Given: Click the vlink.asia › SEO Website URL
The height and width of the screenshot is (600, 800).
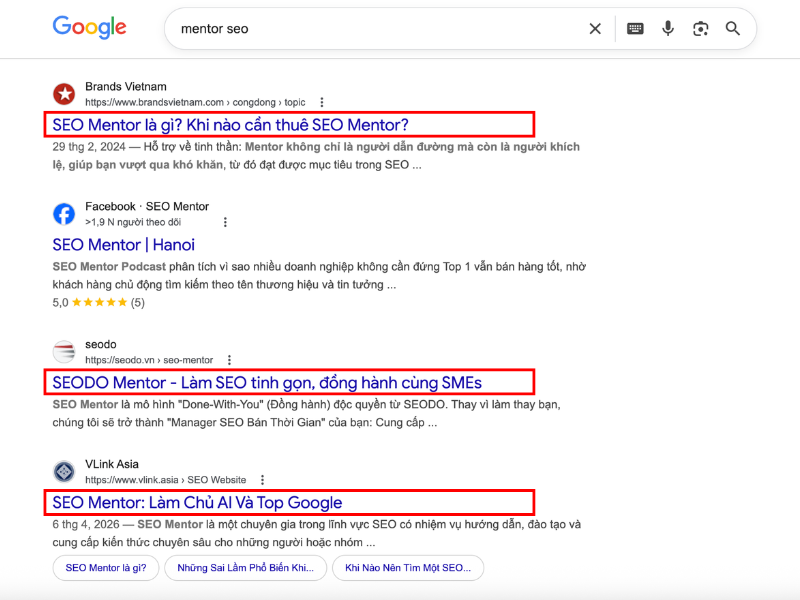Looking at the screenshot, I should coord(165,480).
